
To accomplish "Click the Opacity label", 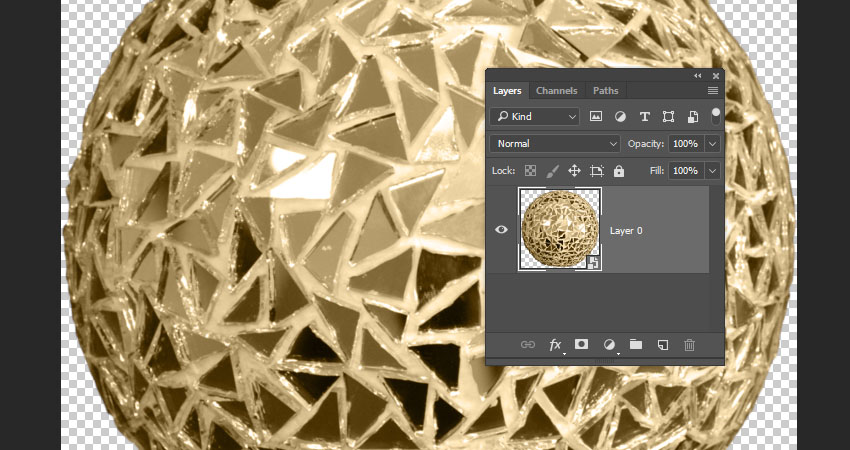I will (646, 144).
